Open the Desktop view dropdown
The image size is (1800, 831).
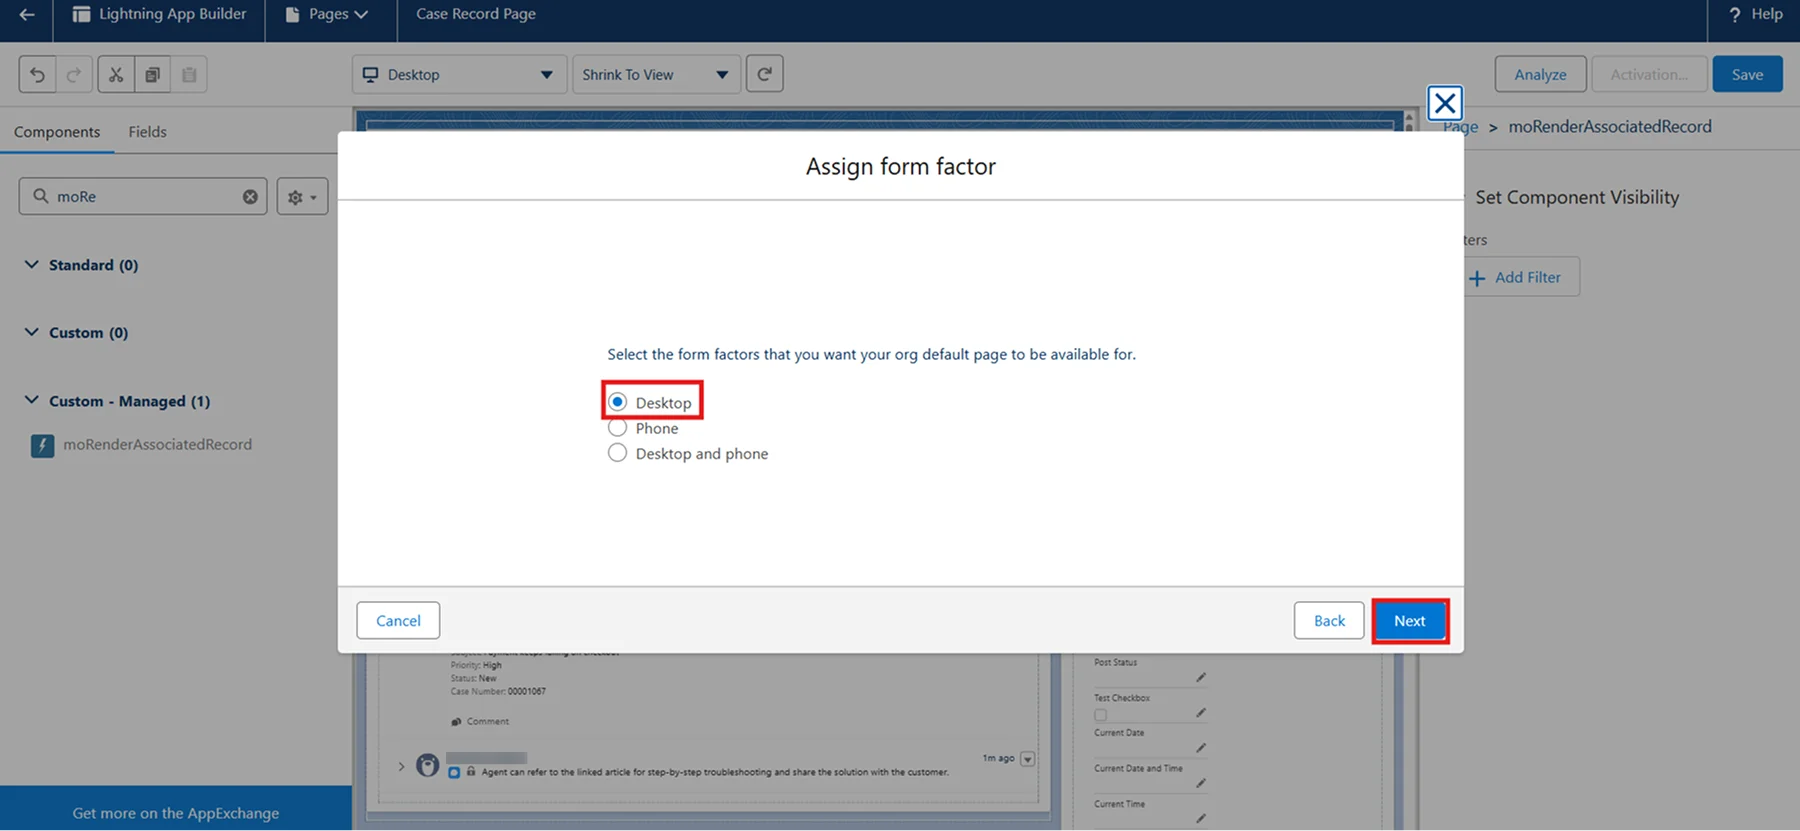(459, 74)
